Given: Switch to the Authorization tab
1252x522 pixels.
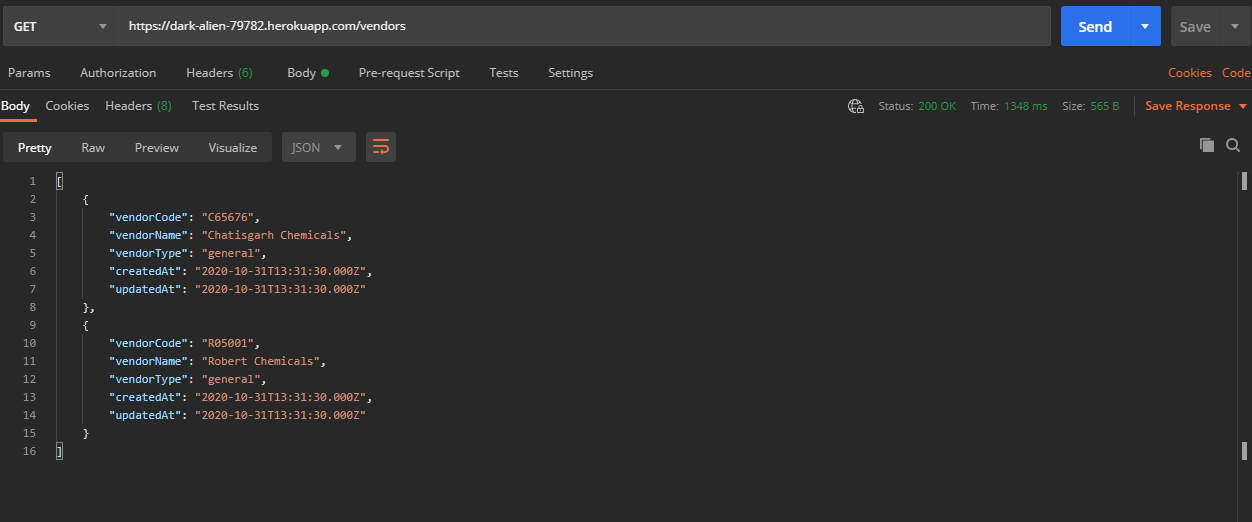Looking at the screenshot, I should pyautogui.click(x=118, y=73).
